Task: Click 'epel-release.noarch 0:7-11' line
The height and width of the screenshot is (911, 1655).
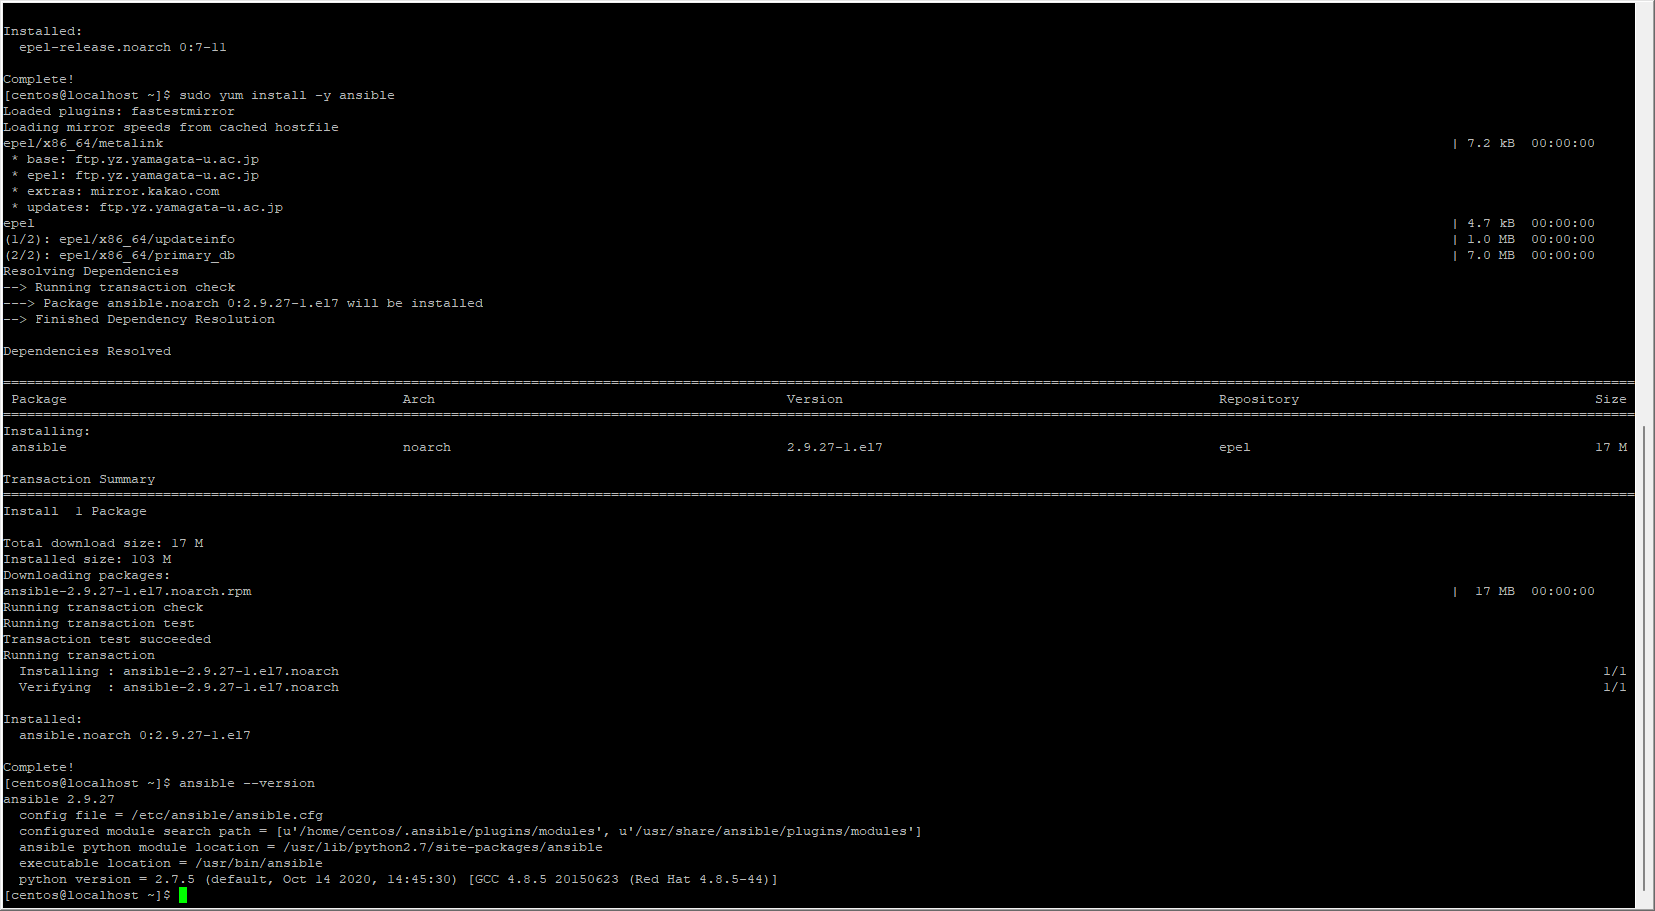Action: tap(123, 47)
